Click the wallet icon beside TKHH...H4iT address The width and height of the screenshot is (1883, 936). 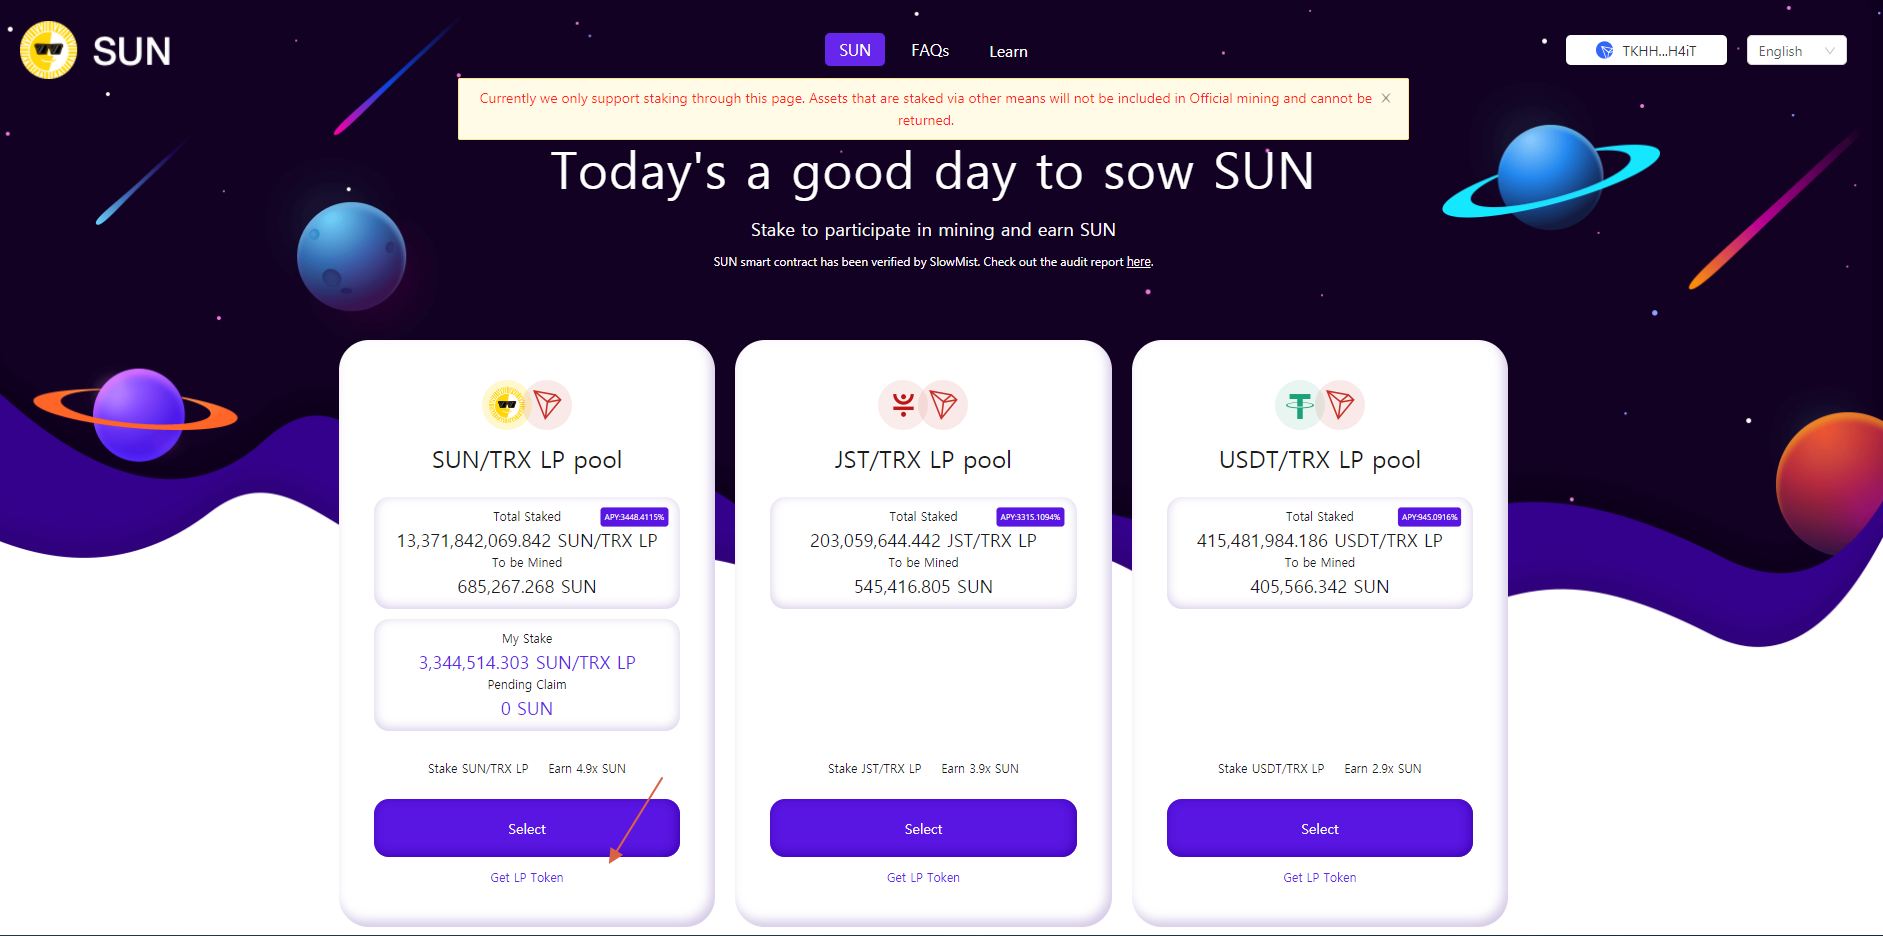(x=1604, y=51)
